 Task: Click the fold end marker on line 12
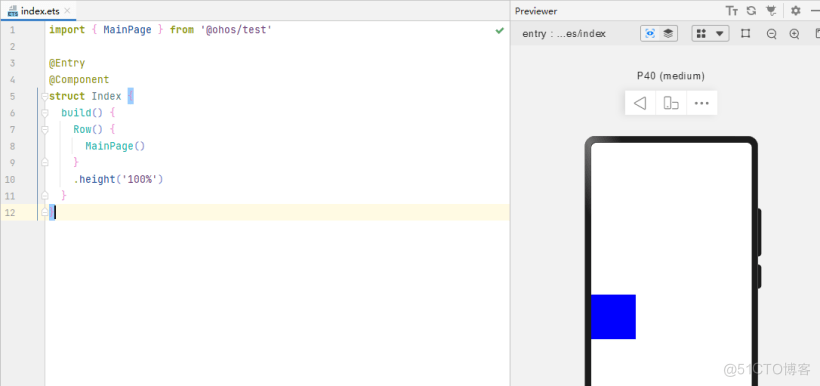[44, 212]
